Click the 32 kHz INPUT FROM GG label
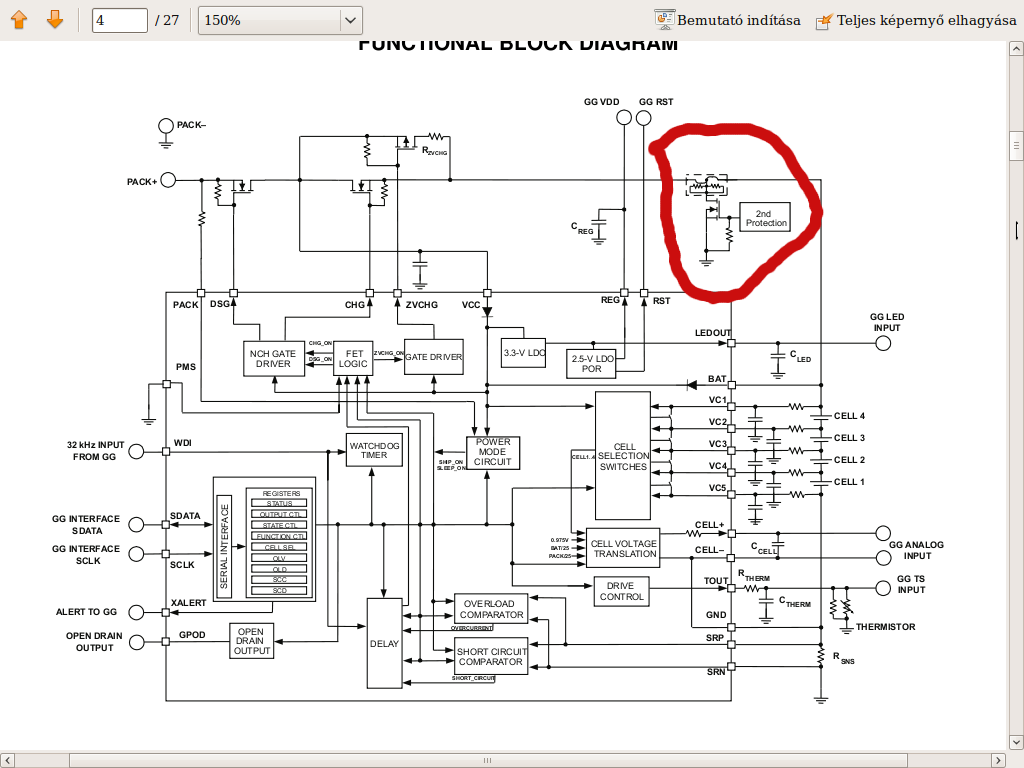1024x768 pixels. click(x=95, y=451)
